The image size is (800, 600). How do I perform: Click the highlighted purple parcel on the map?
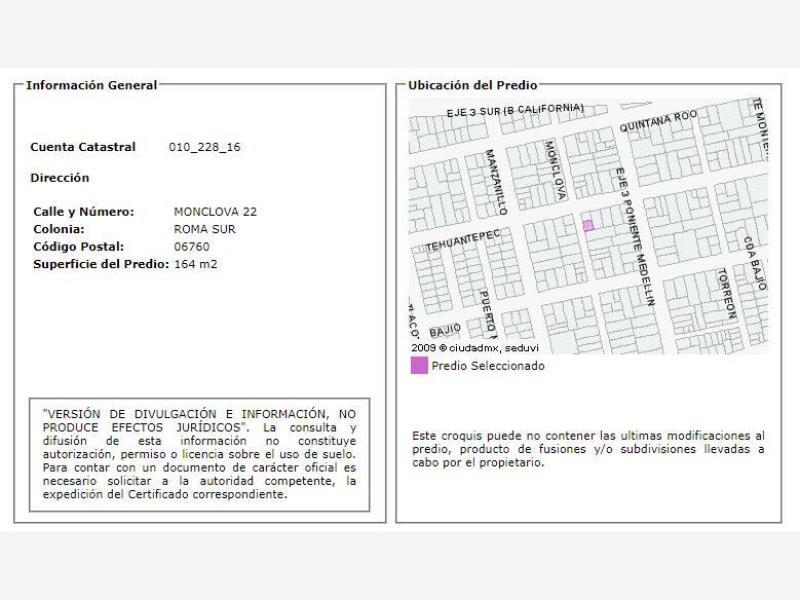coord(588,225)
